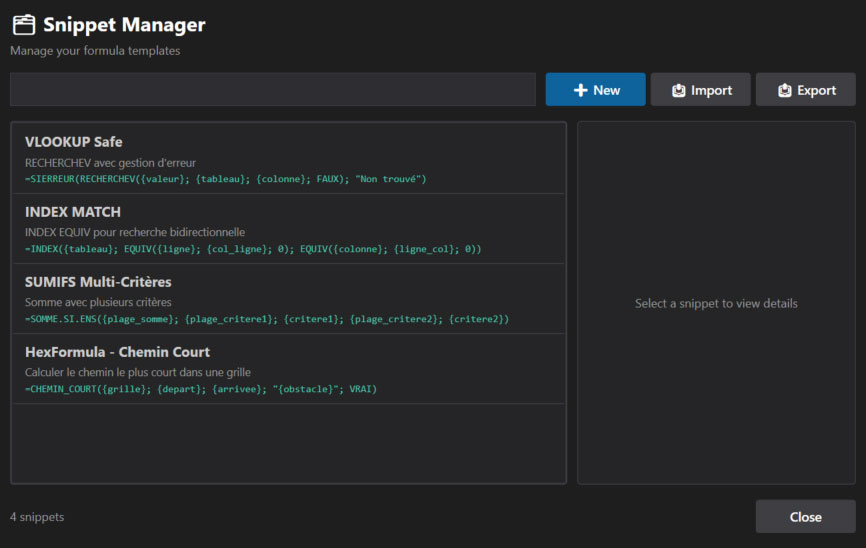The width and height of the screenshot is (866, 548).
Task: Select the VLOOKUP Safe snippet title
Action: (73, 142)
